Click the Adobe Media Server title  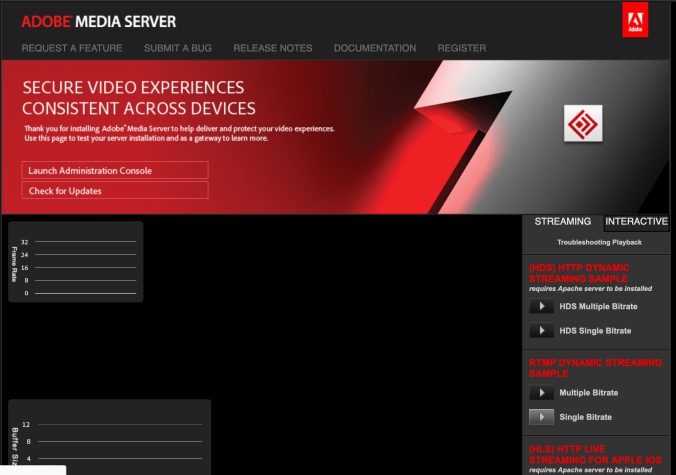98,21
